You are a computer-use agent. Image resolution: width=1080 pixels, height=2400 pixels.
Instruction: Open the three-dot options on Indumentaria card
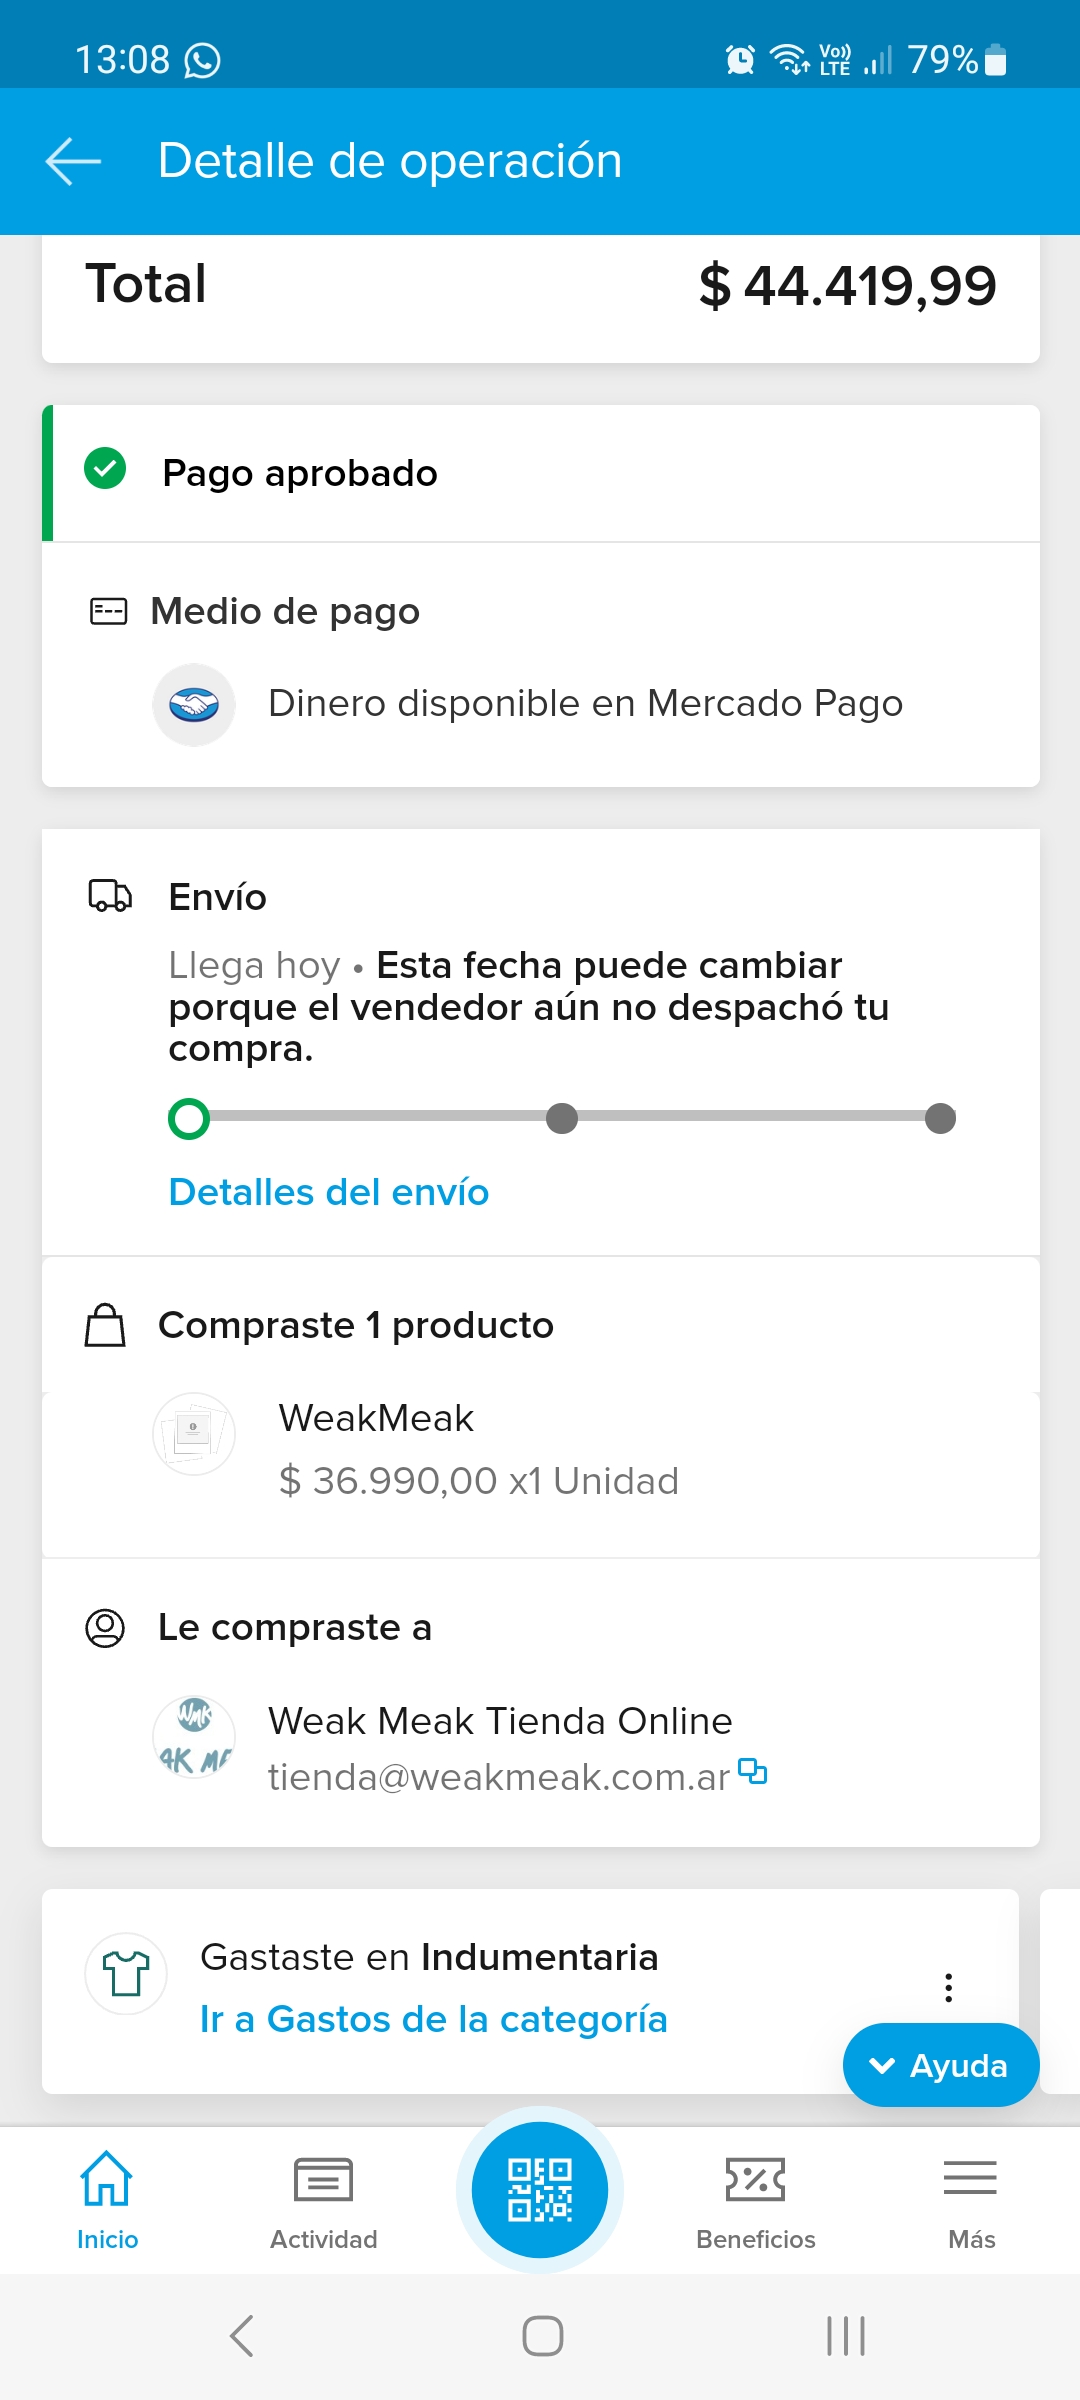pos(948,1987)
